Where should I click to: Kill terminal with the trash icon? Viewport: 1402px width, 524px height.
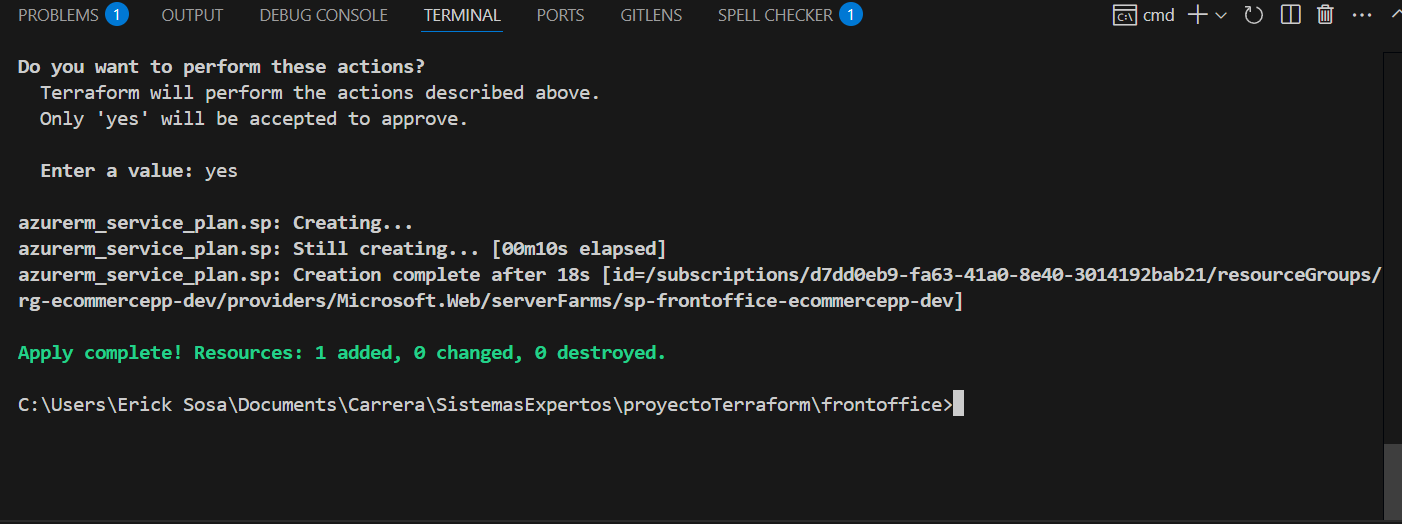click(1325, 15)
